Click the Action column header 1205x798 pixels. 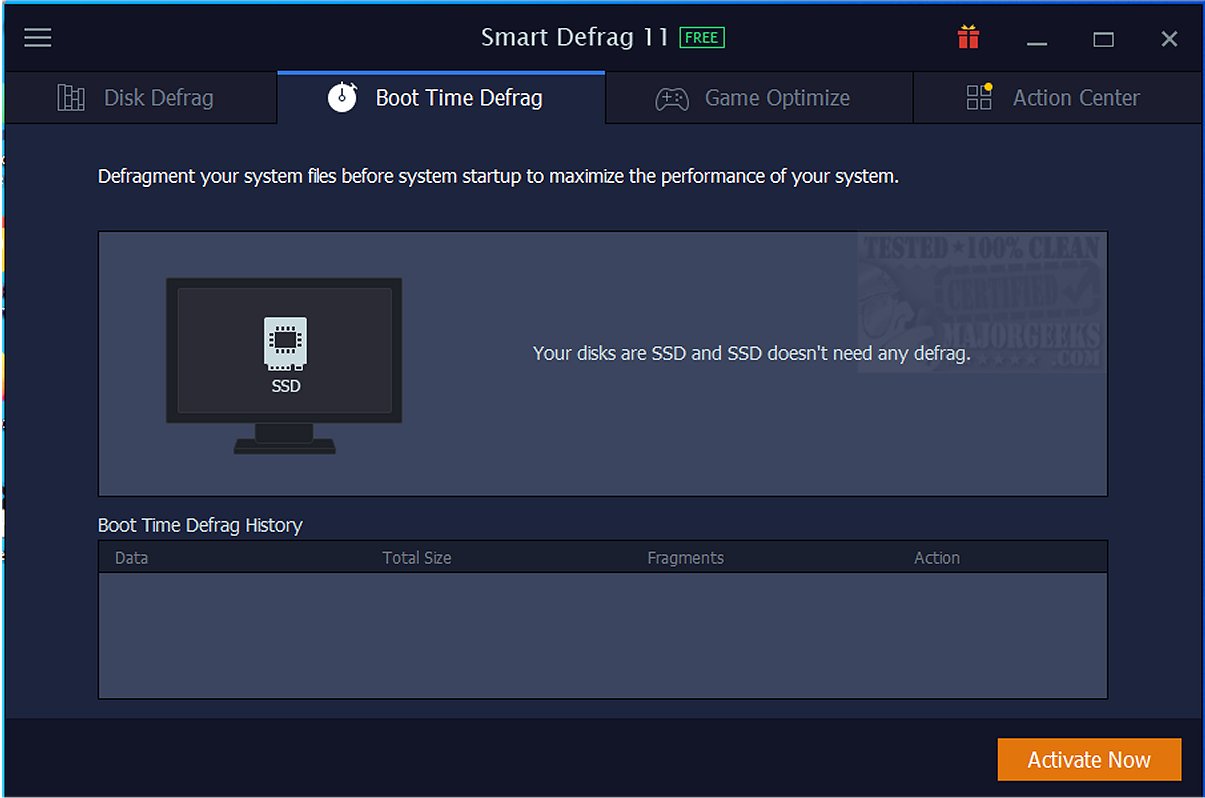pyautogui.click(x=937, y=558)
